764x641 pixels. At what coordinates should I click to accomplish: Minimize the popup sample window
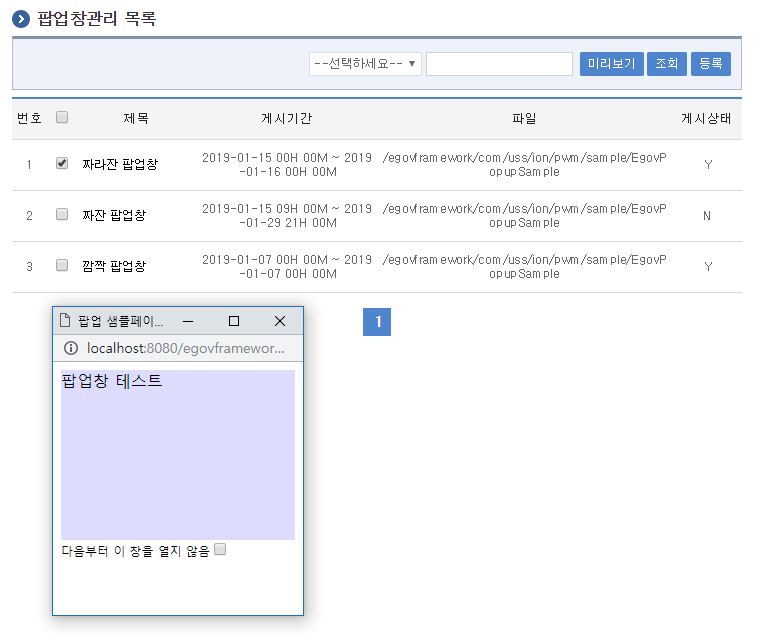189,321
